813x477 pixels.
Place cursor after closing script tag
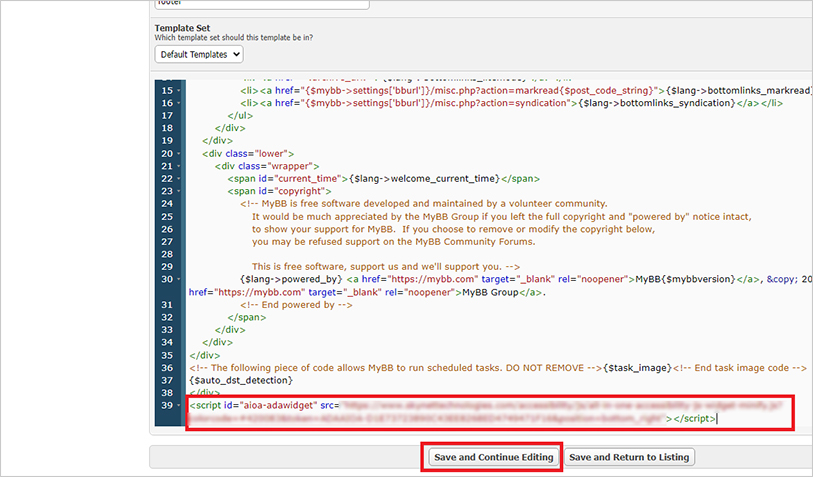pos(717,418)
